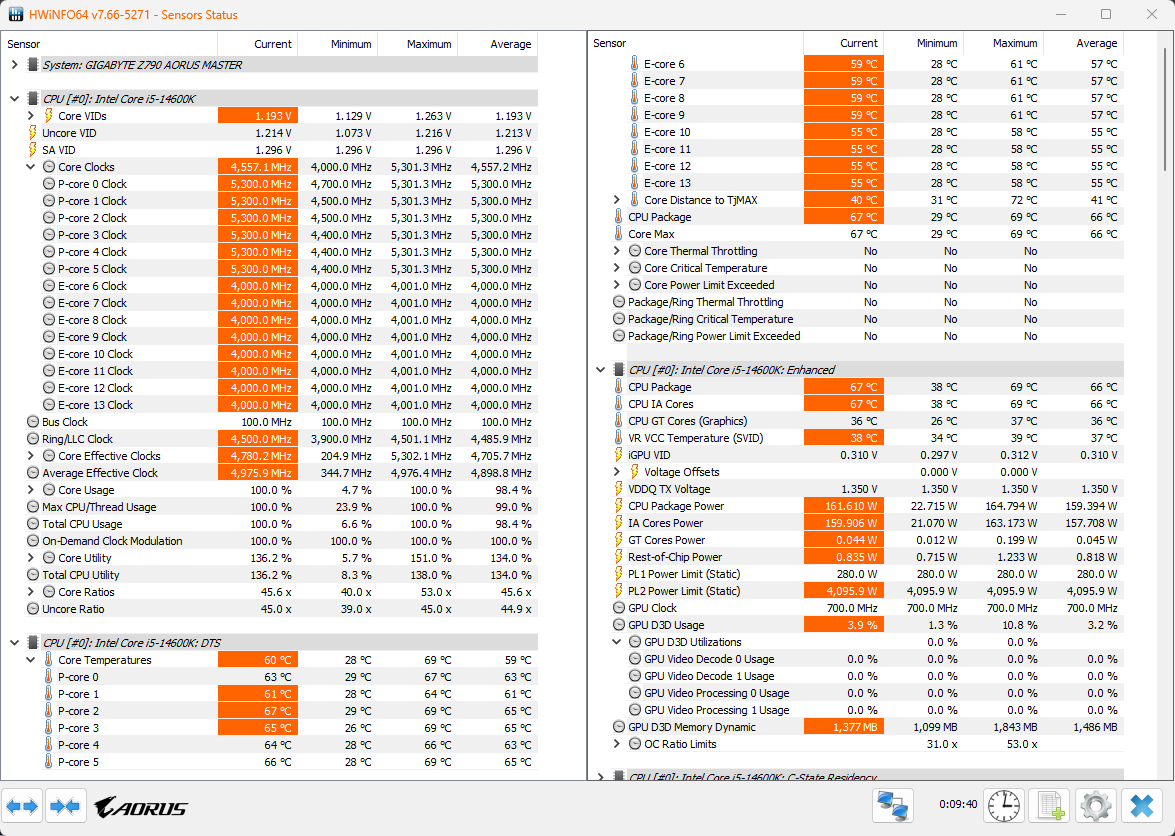Expand the Core Thermal Throttling row
Viewport: 1175px width, 836px height.
pyautogui.click(x=617, y=251)
